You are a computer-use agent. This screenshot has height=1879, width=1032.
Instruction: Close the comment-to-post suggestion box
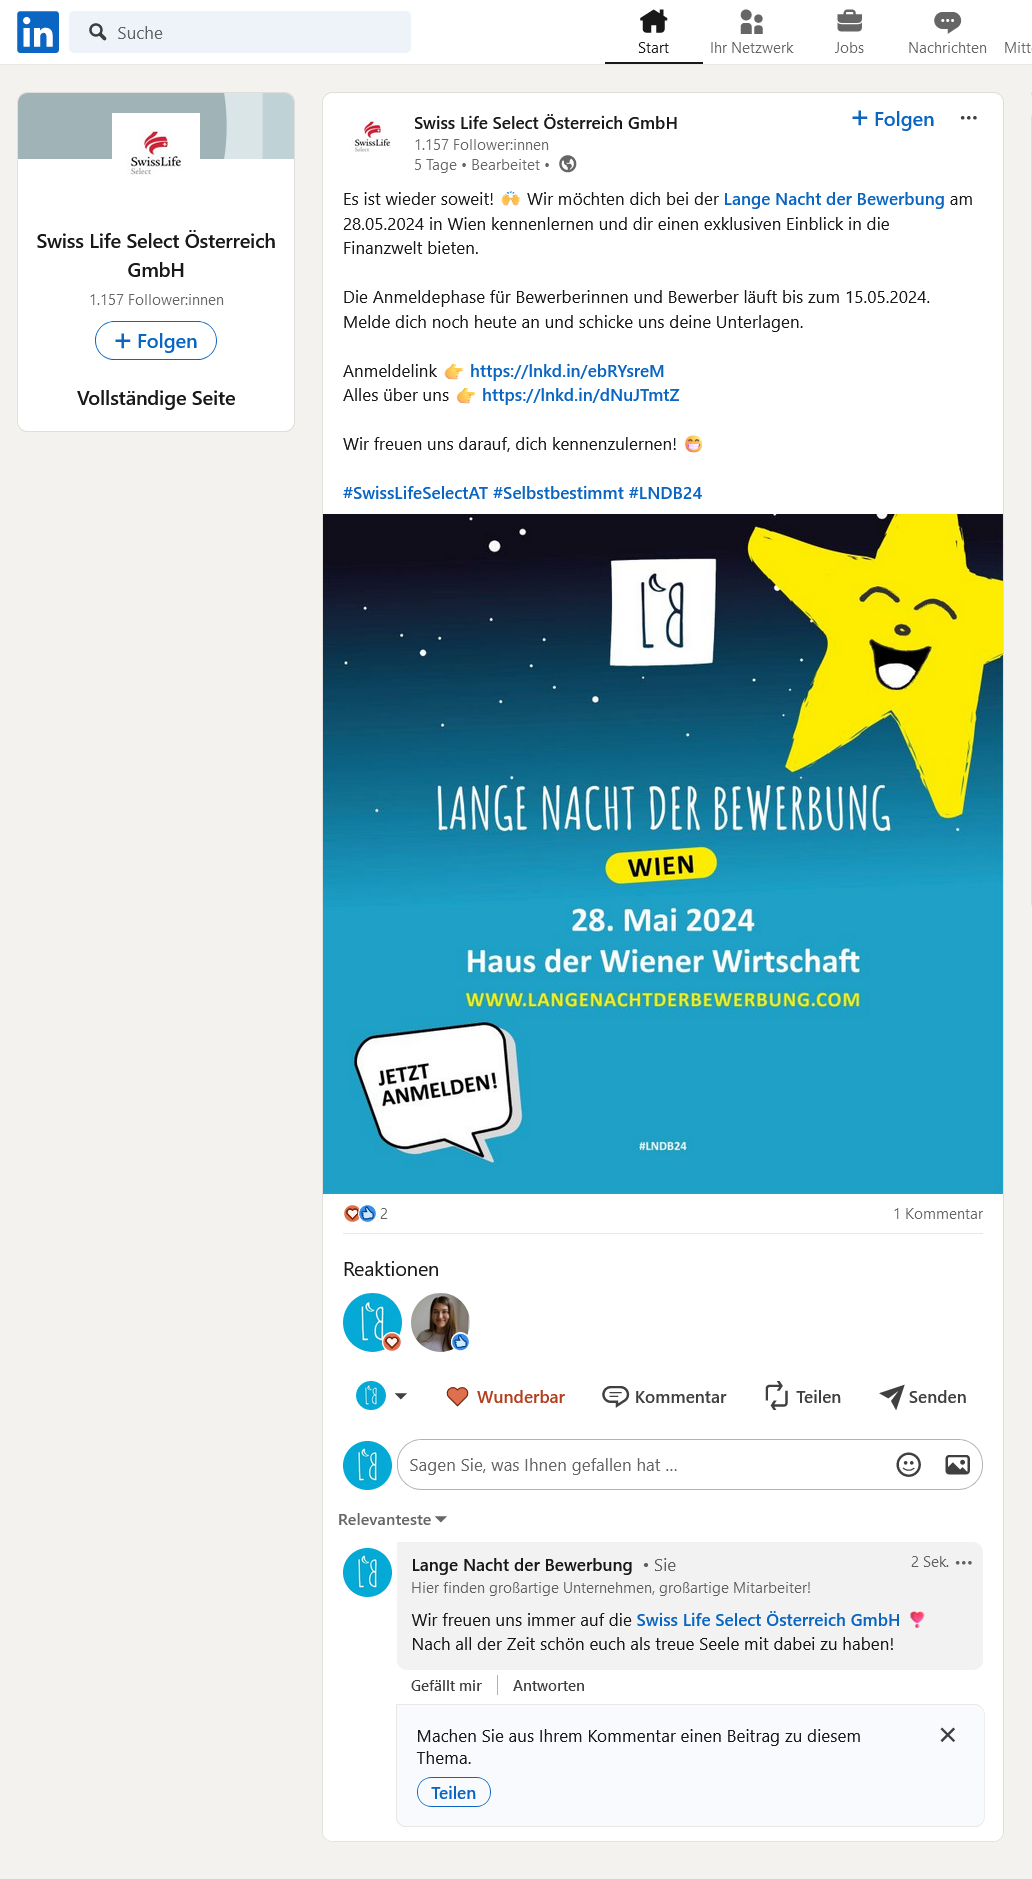click(x=948, y=1735)
